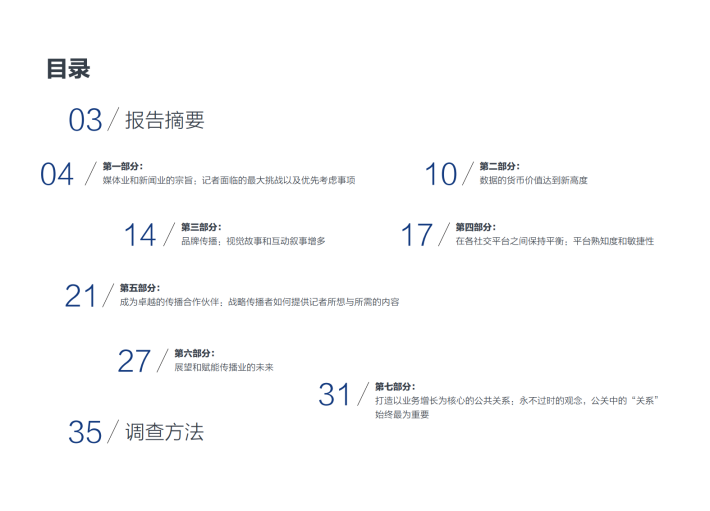Open page number 03 entry

tap(85, 120)
